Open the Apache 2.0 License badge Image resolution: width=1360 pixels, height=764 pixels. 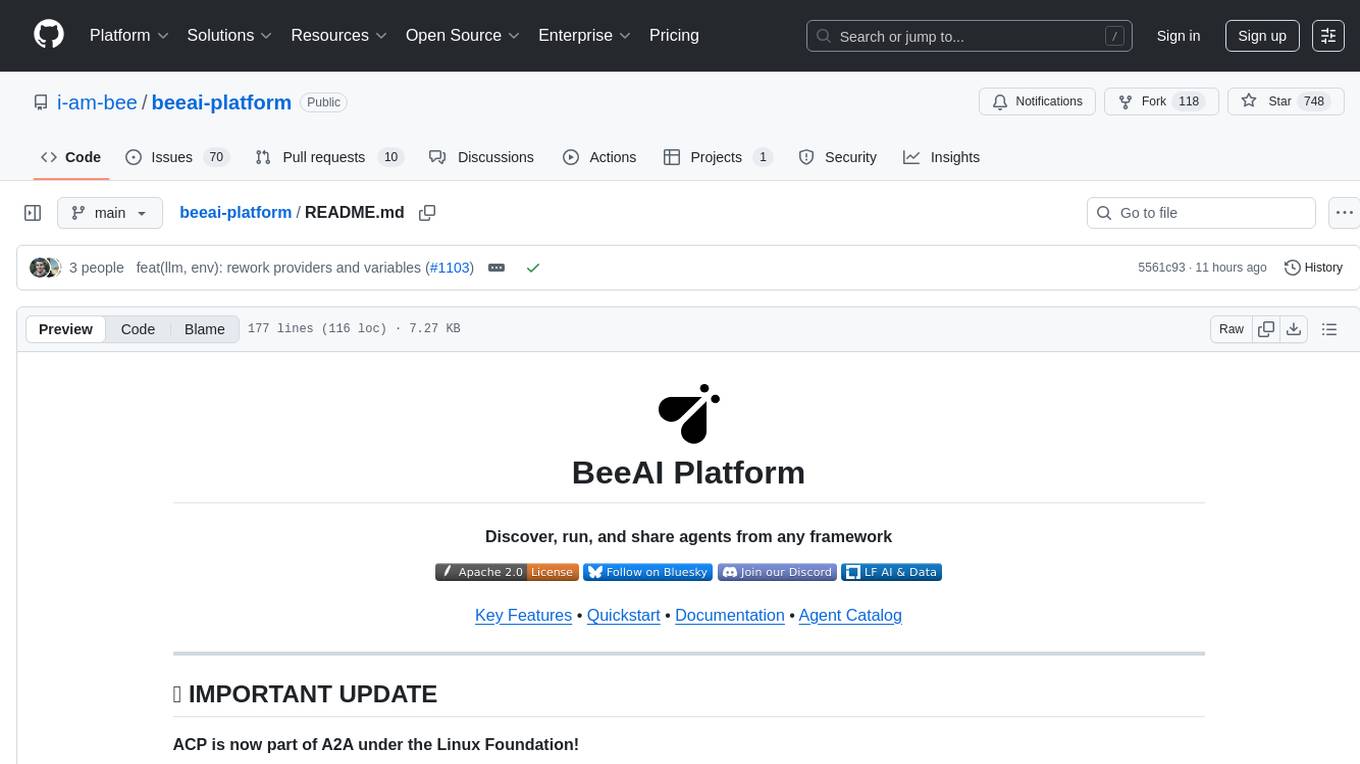[507, 572]
